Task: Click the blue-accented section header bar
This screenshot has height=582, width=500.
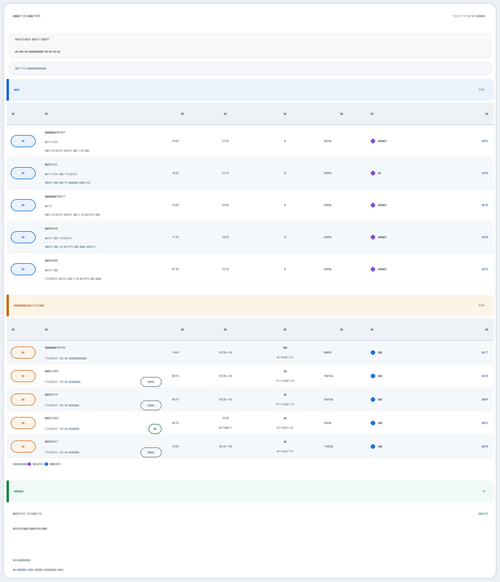Action: [250, 90]
